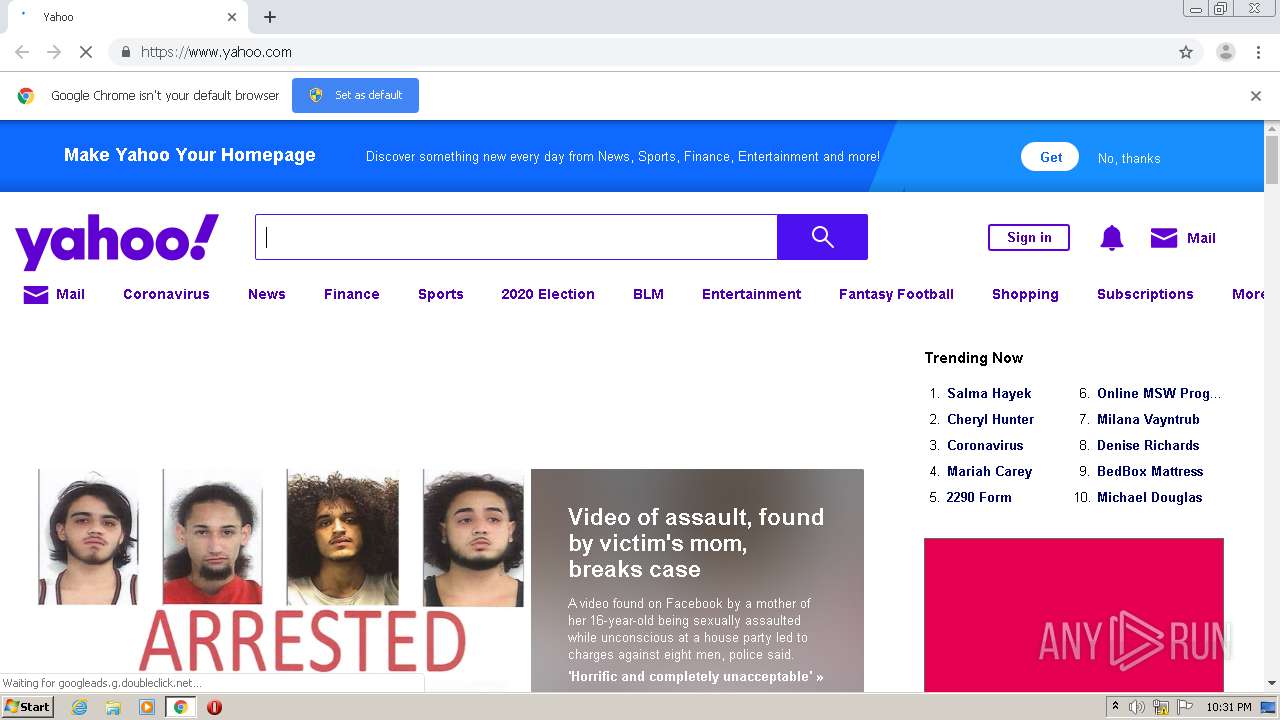Viewport: 1280px width, 720px height.
Task: Open trending topic BedBox Mattress
Action: point(1150,471)
